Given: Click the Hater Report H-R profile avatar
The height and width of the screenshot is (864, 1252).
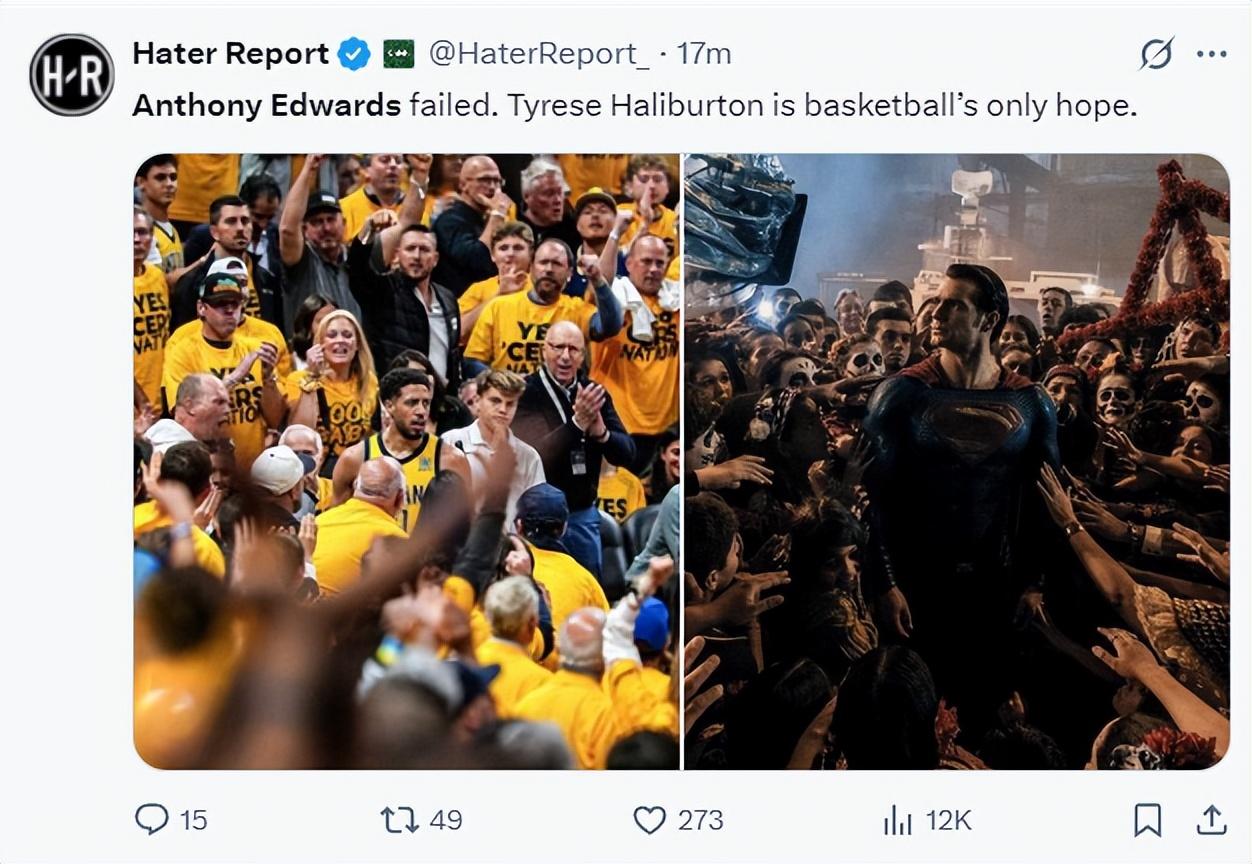Looking at the screenshot, I should point(71,75).
